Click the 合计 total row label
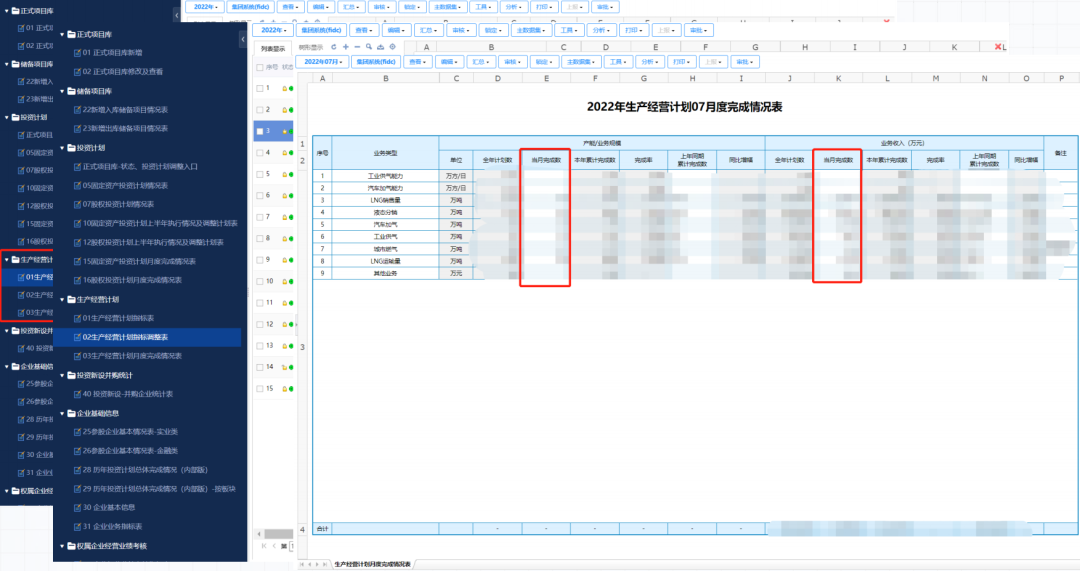 (322, 529)
